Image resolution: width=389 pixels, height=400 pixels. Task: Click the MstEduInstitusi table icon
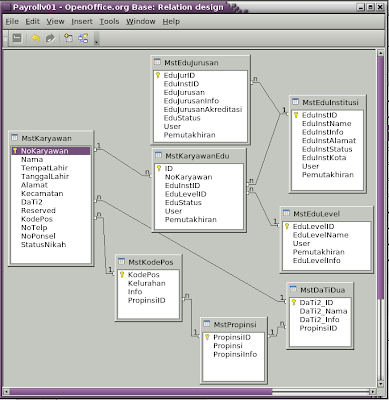(x=296, y=102)
